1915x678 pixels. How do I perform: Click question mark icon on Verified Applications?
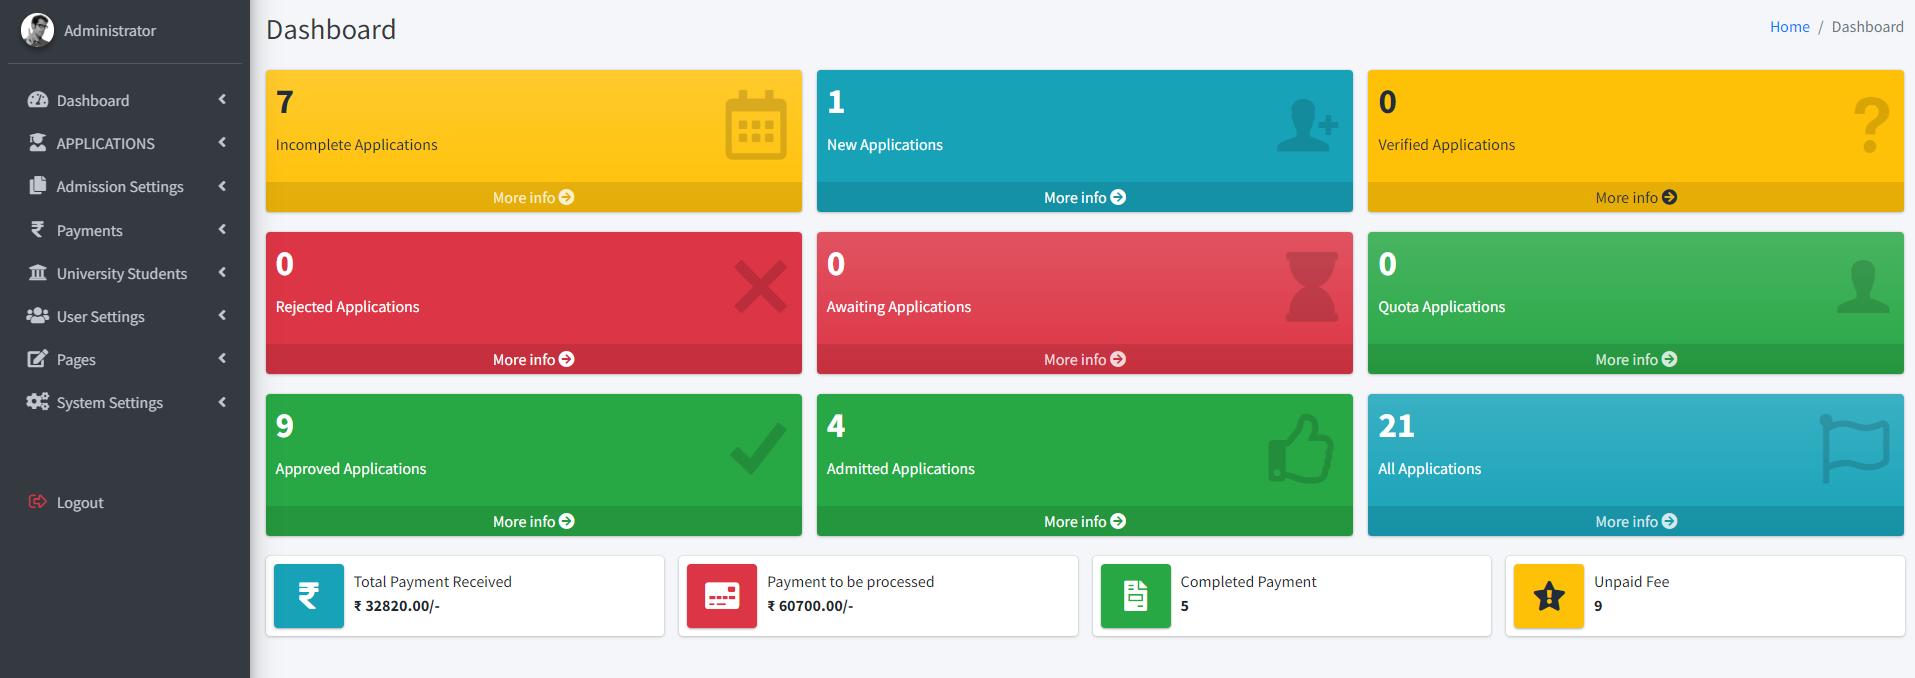(x=1871, y=125)
